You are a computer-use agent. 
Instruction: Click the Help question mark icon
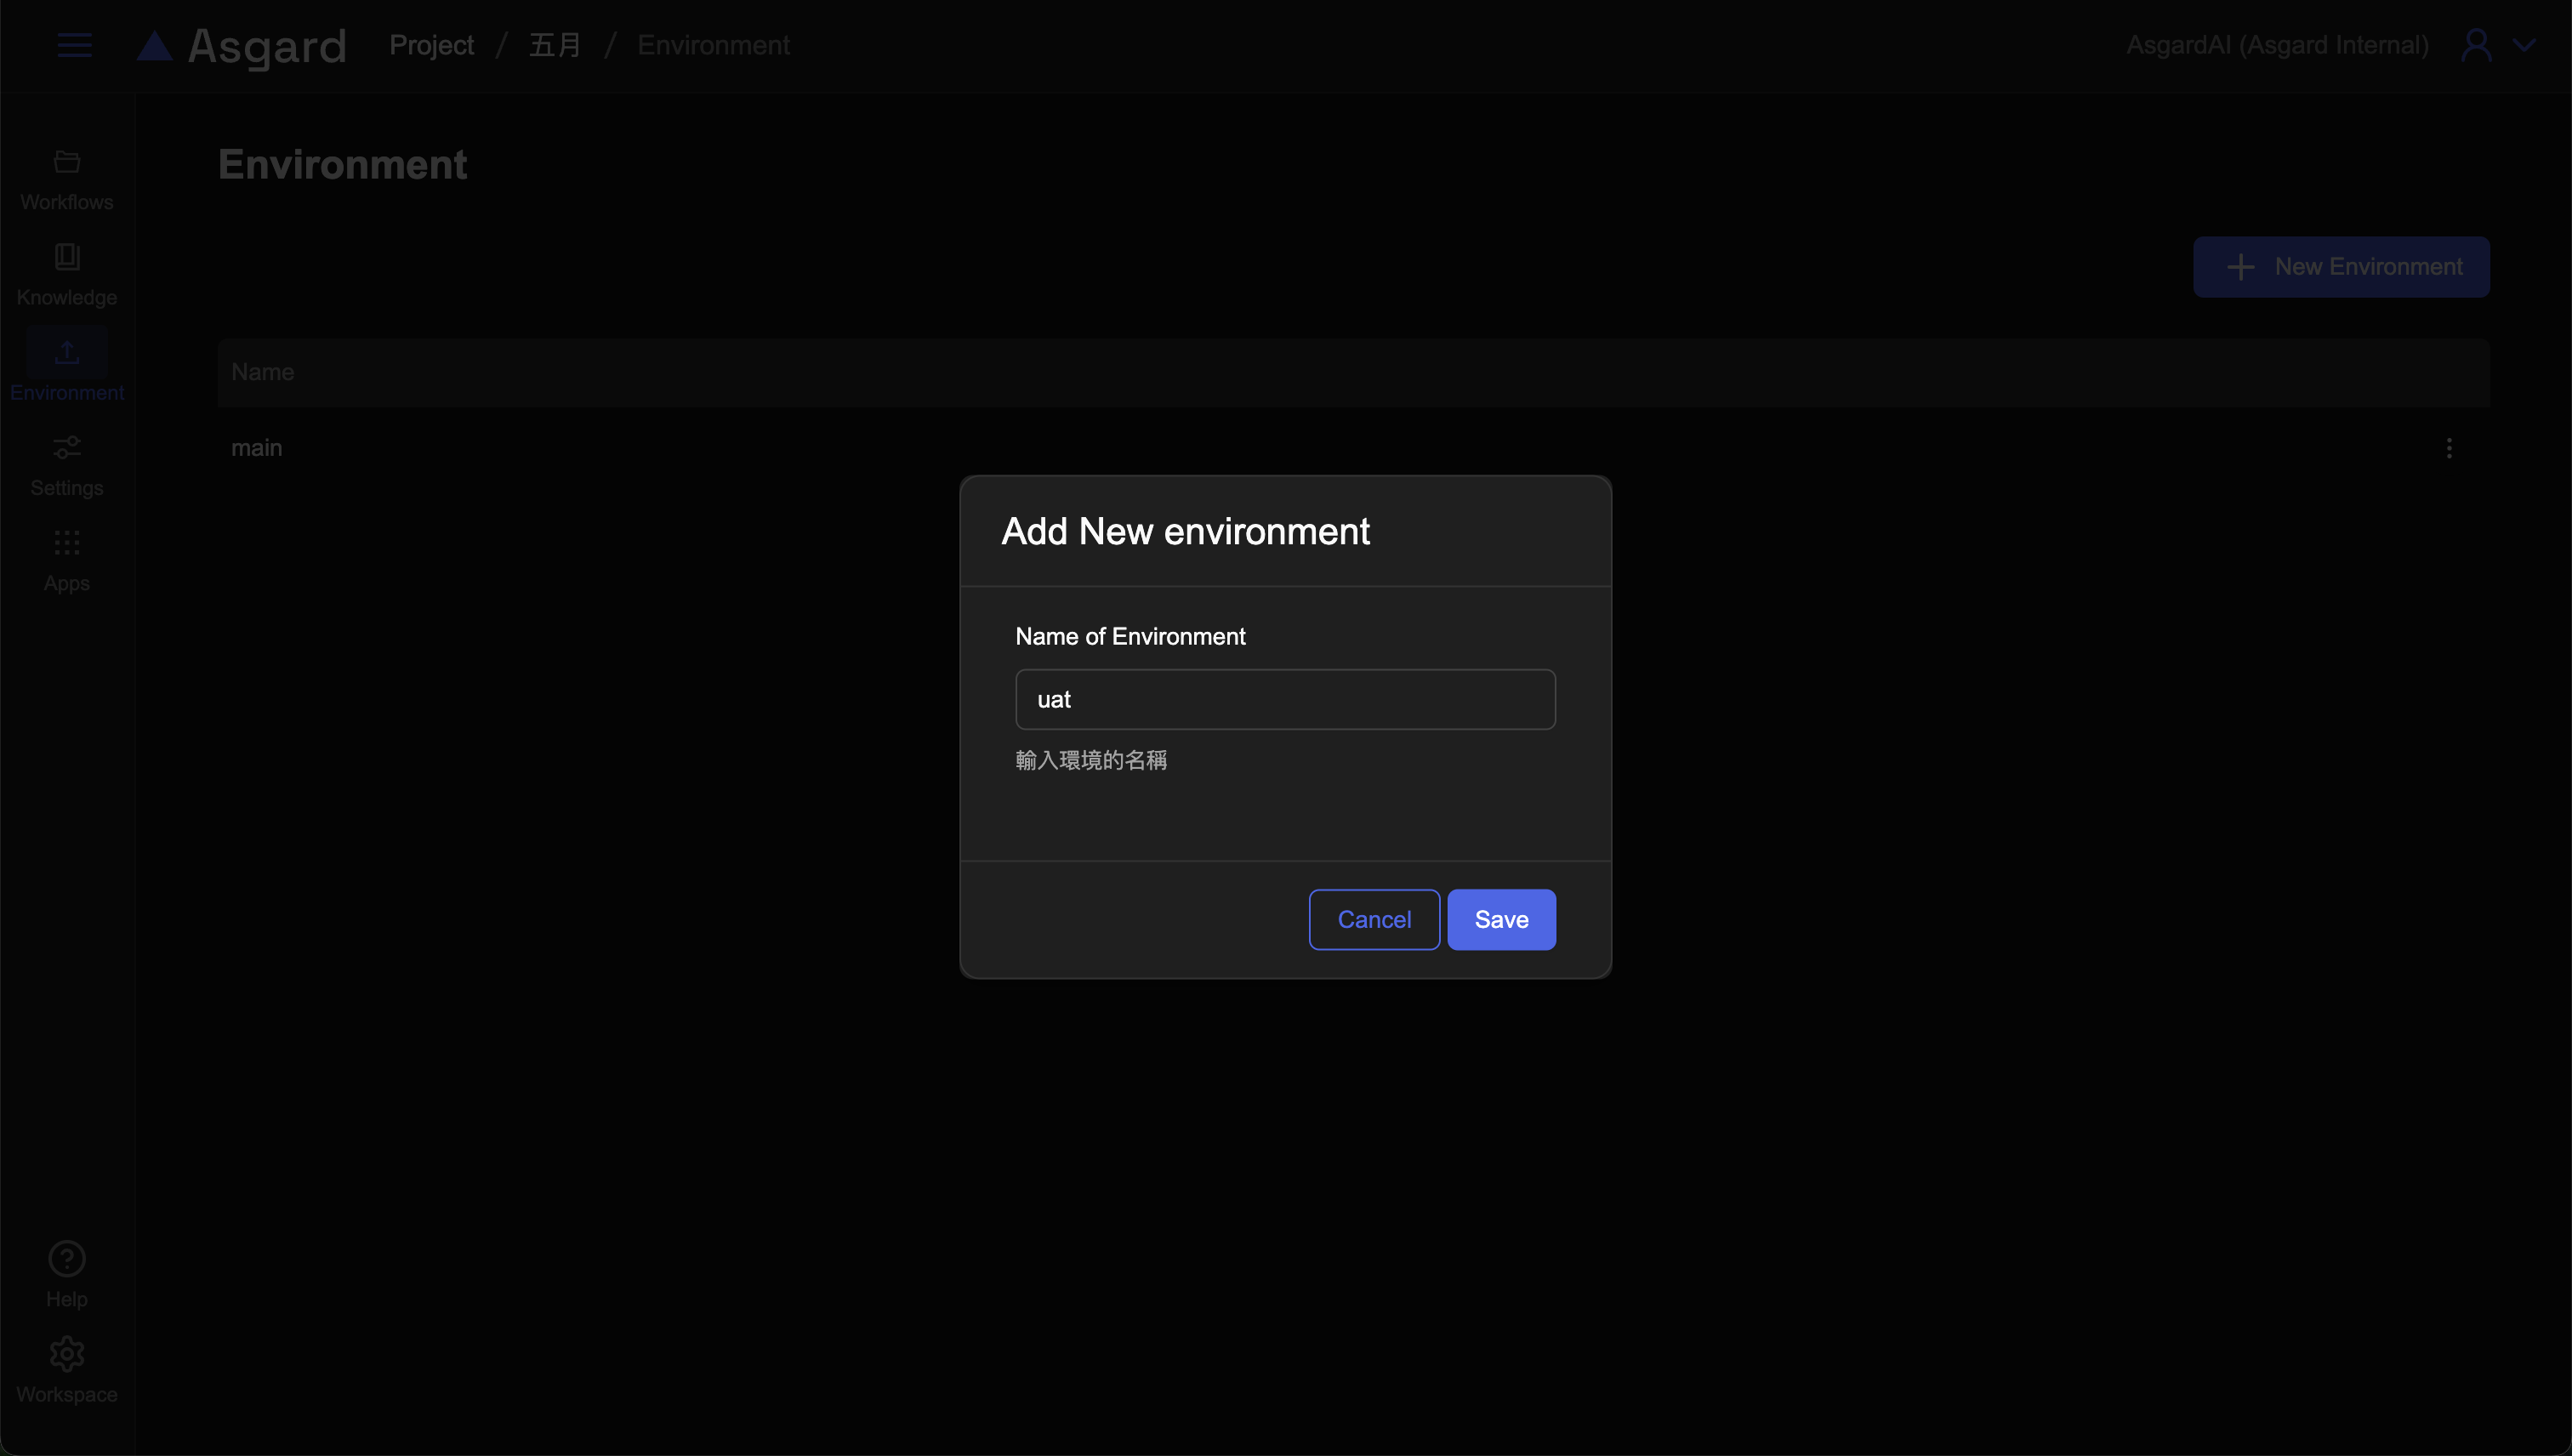[67, 1259]
